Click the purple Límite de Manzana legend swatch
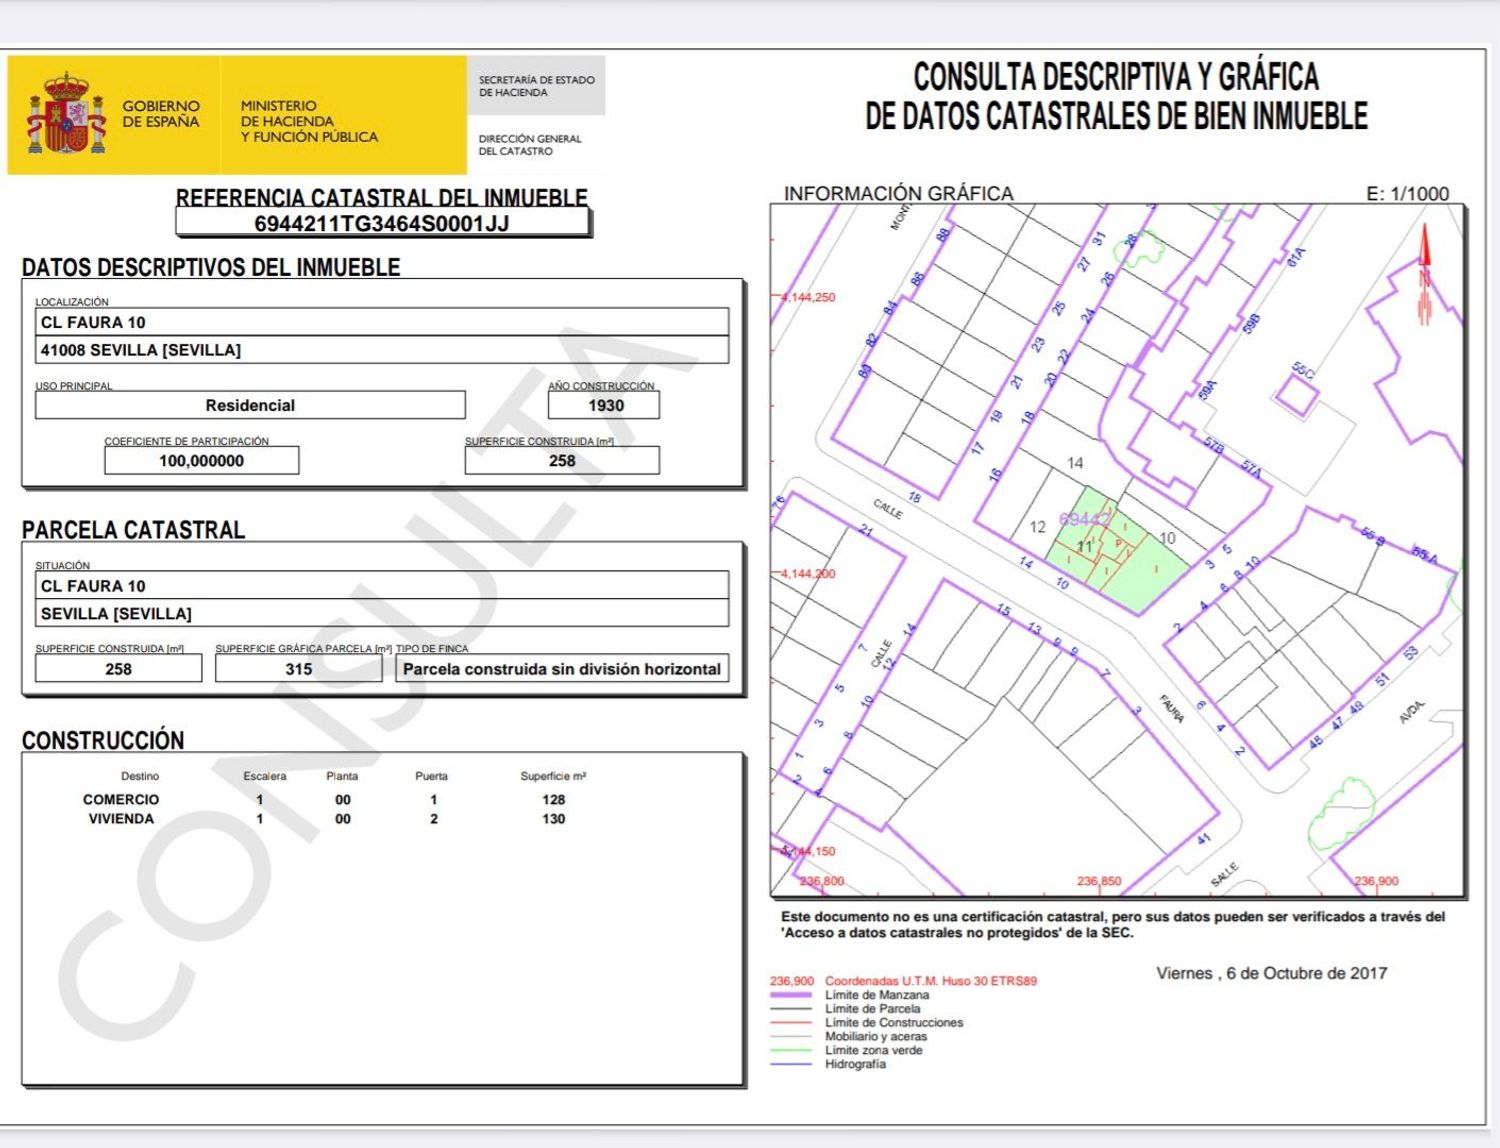 point(790,995)
